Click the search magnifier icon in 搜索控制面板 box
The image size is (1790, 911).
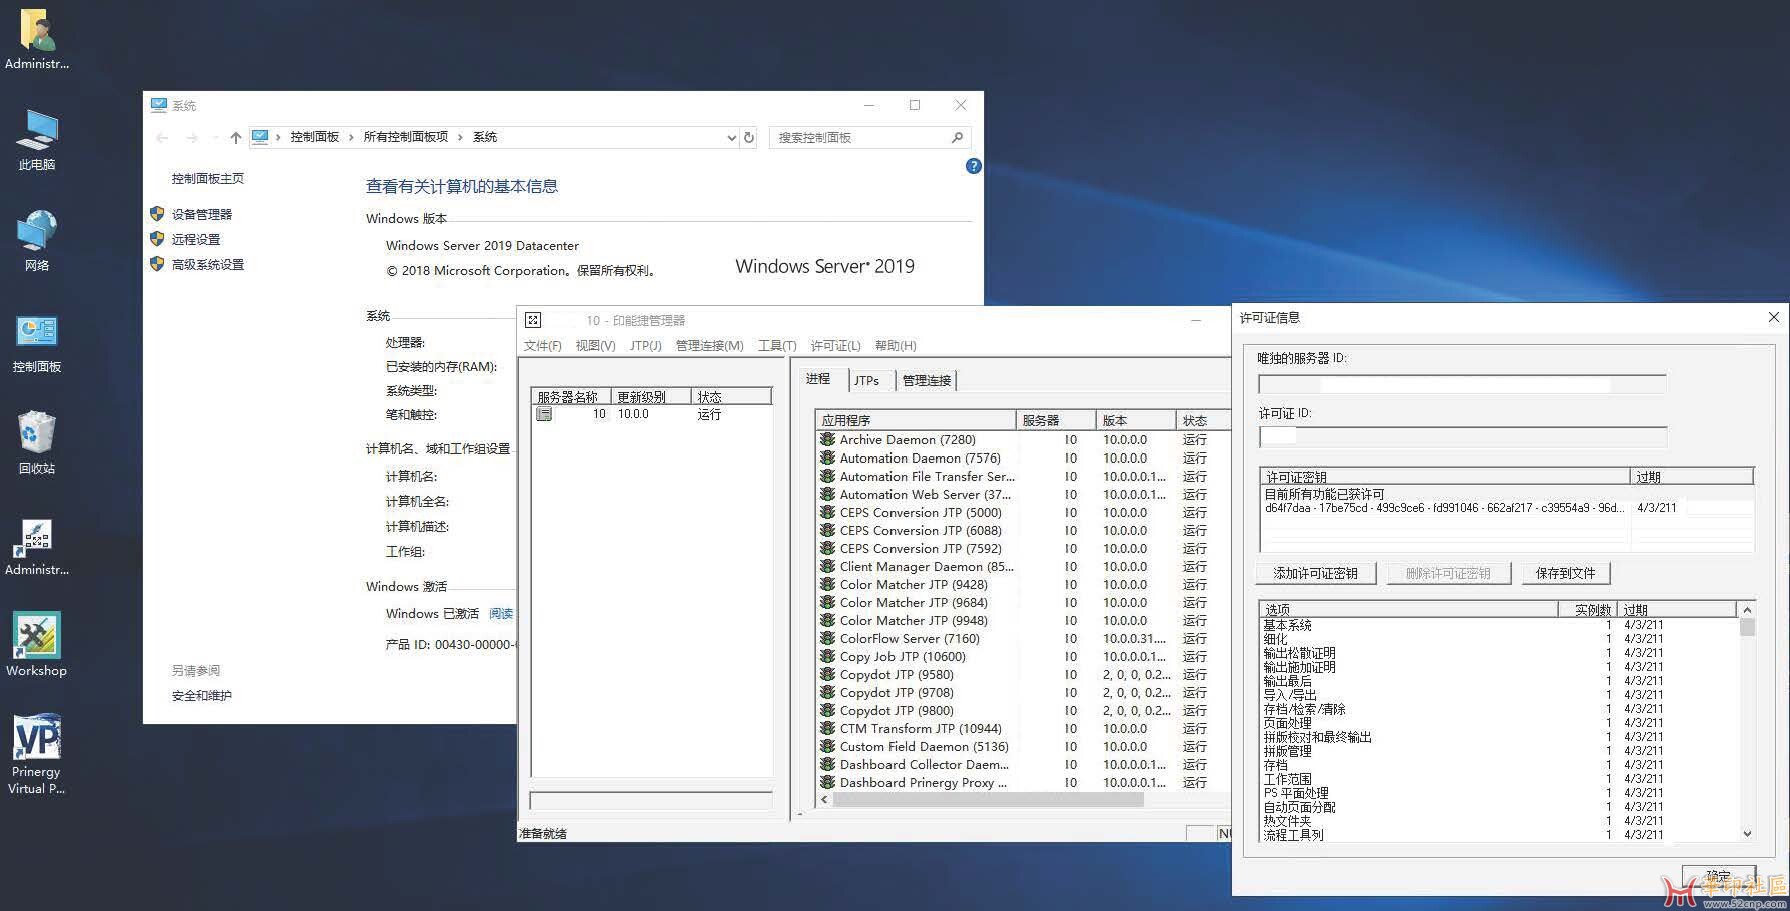[957, 138]
